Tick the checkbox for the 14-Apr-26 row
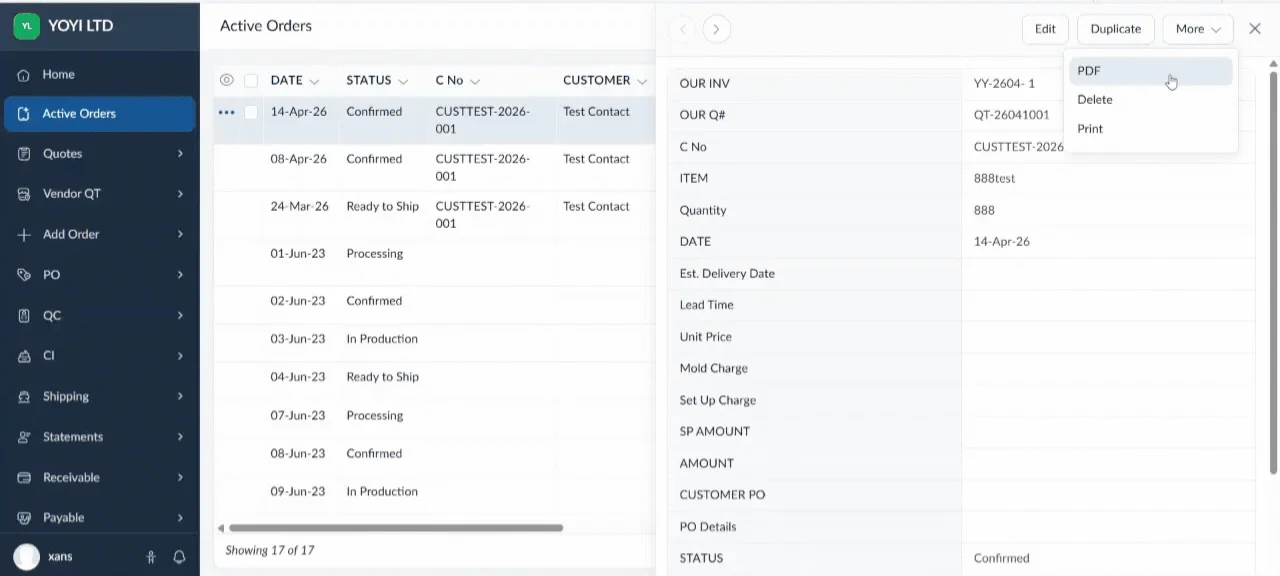The height and width of the screenshot is (576, 1280). tap(251, 112)
